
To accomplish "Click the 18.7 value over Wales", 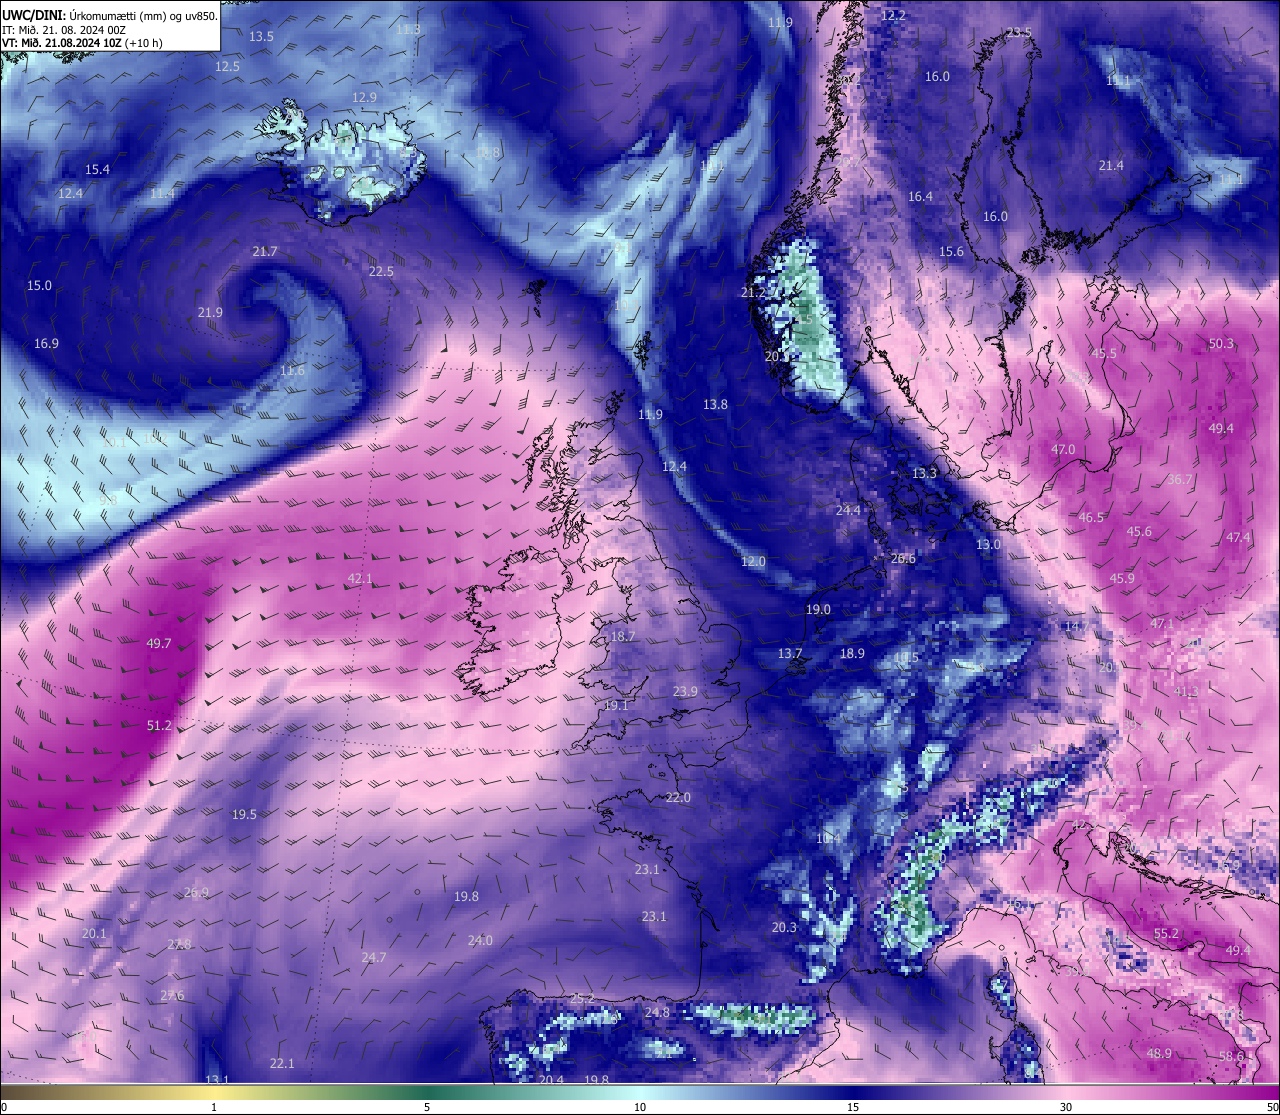I will coord(622,636).
